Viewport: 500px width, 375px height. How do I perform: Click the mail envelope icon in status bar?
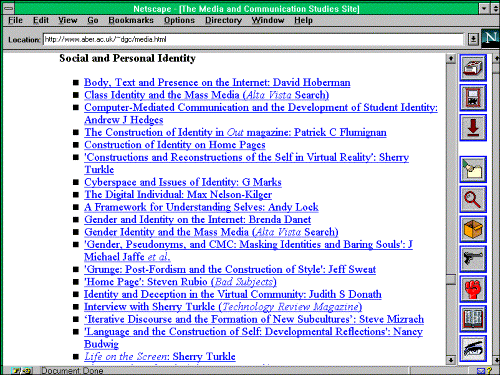[x=480, y=371]
